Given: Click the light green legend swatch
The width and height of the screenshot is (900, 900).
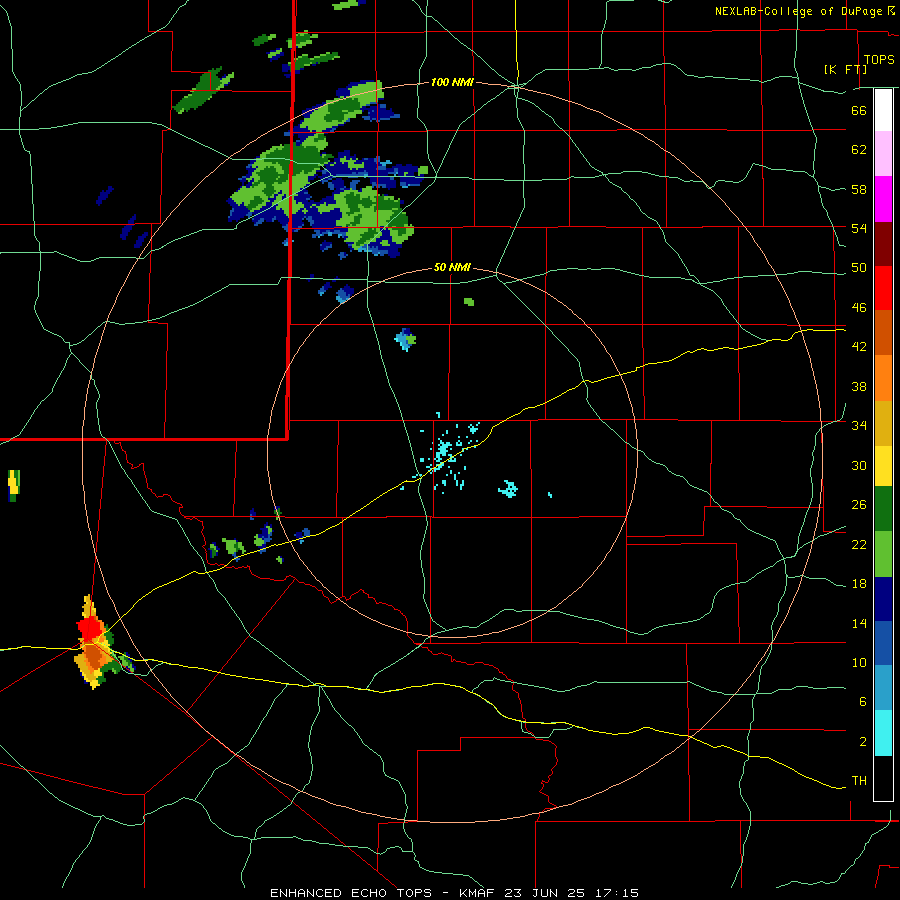Looking at the screenshot, I should (x=883, y=554).
